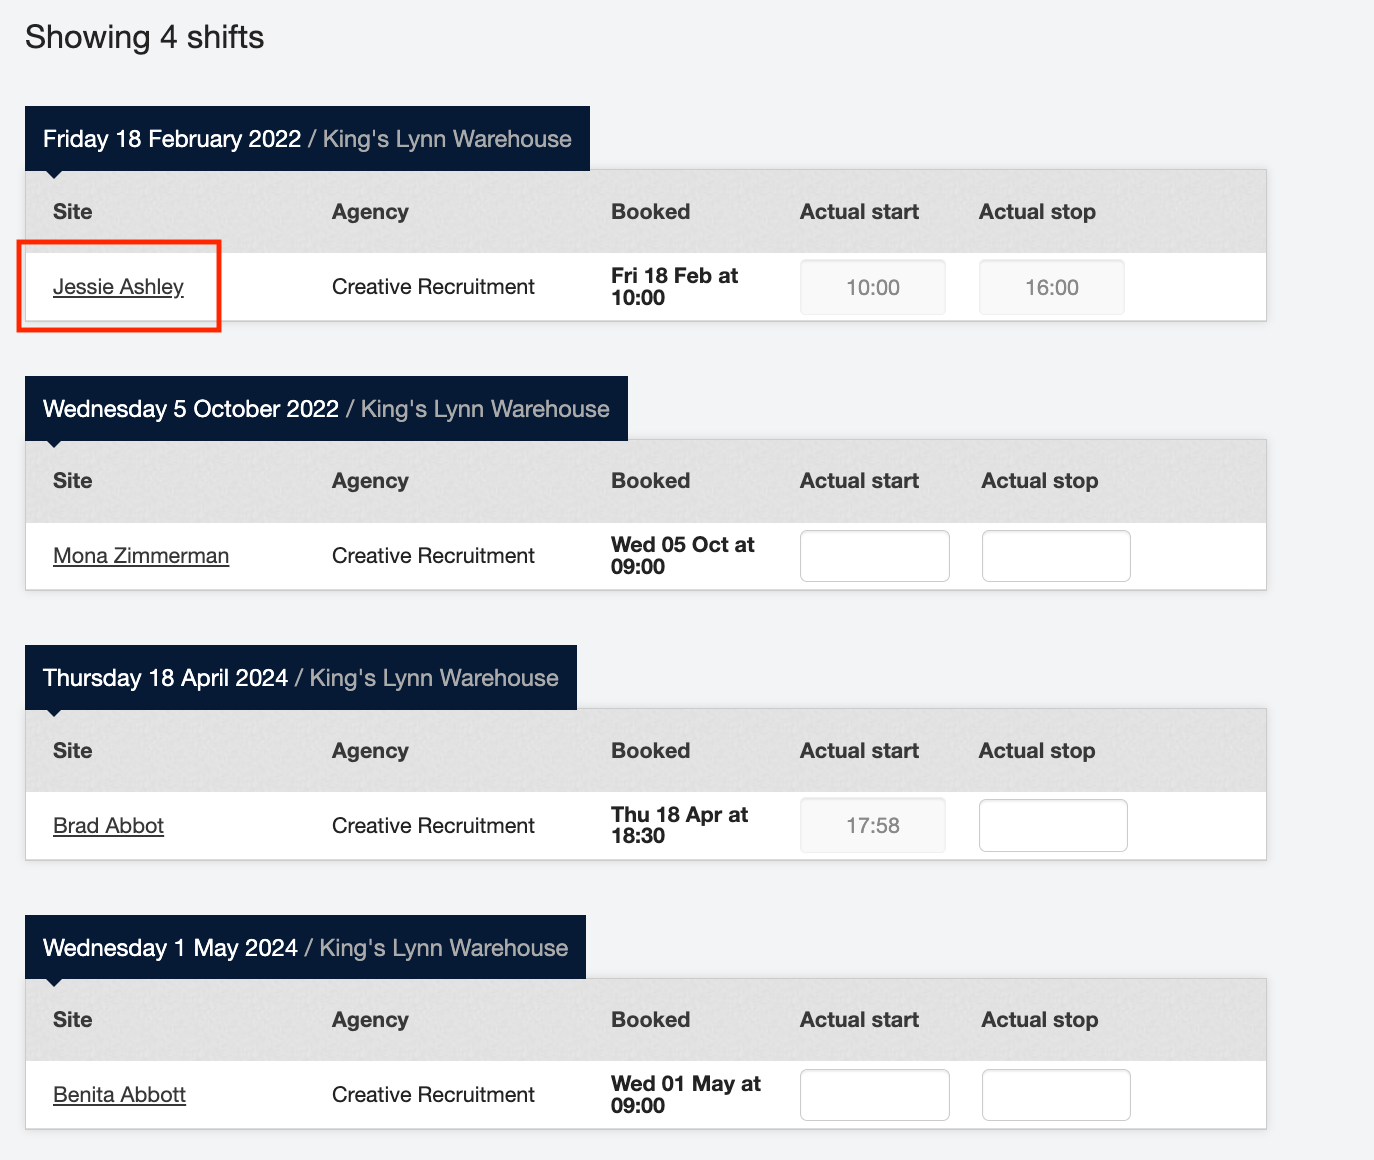This screenshot has width=1374, height=1160.
Task: Click the Wednesday 5 October 2022 header
Action: point(326,409)
